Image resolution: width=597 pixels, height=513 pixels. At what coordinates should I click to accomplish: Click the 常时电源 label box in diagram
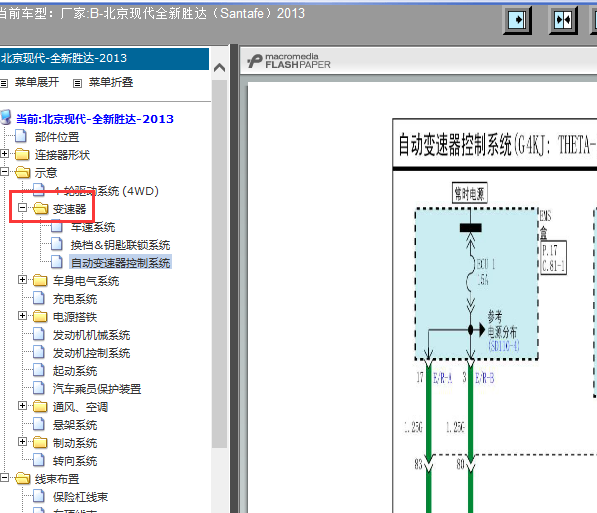470,193
